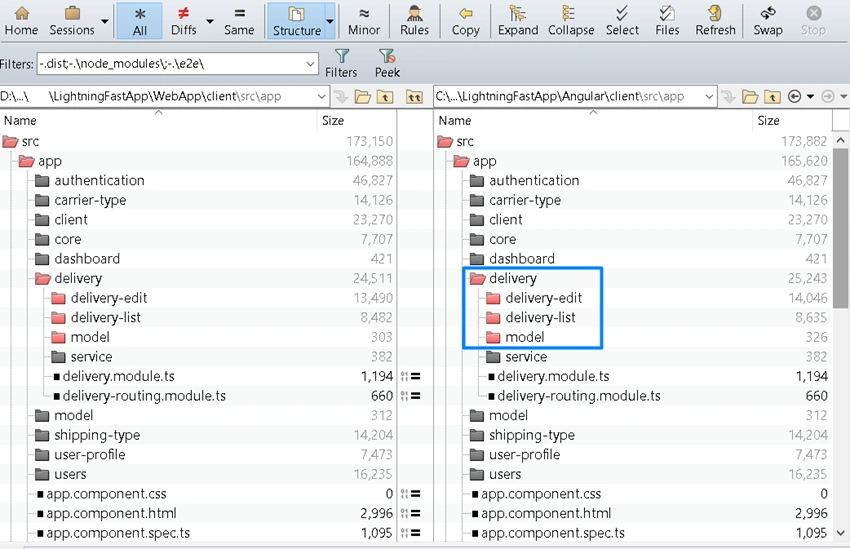Toggle the Same display filter
The width and height of the screenshot is (850, 549).
click(x=239, y=21)
